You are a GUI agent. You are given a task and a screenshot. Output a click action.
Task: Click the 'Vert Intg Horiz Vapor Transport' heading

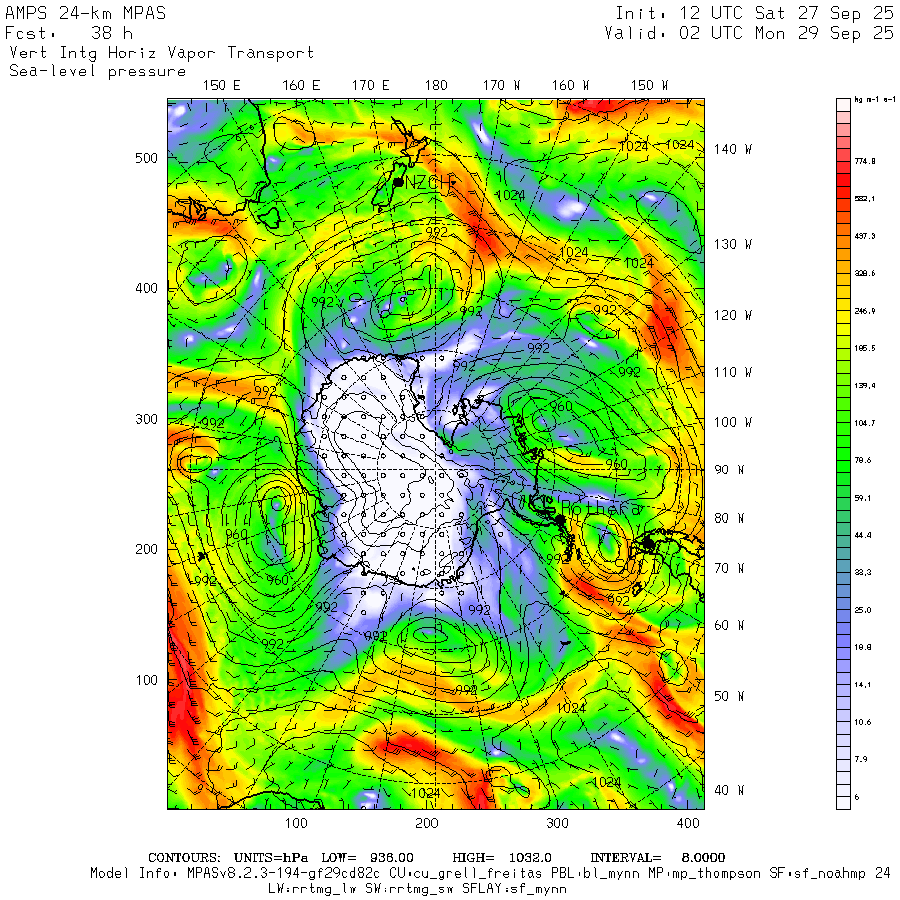pos(162,53)
